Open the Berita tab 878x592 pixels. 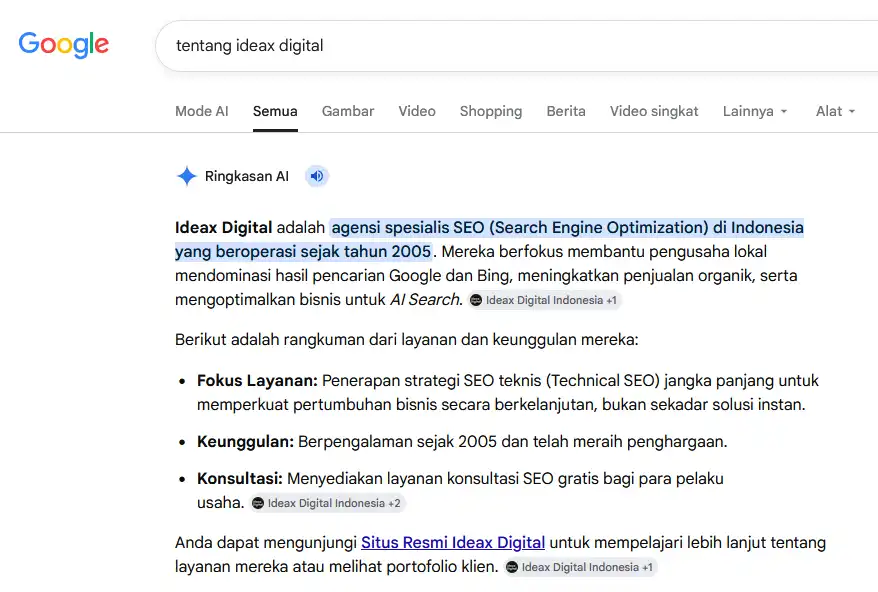(566, 111)
